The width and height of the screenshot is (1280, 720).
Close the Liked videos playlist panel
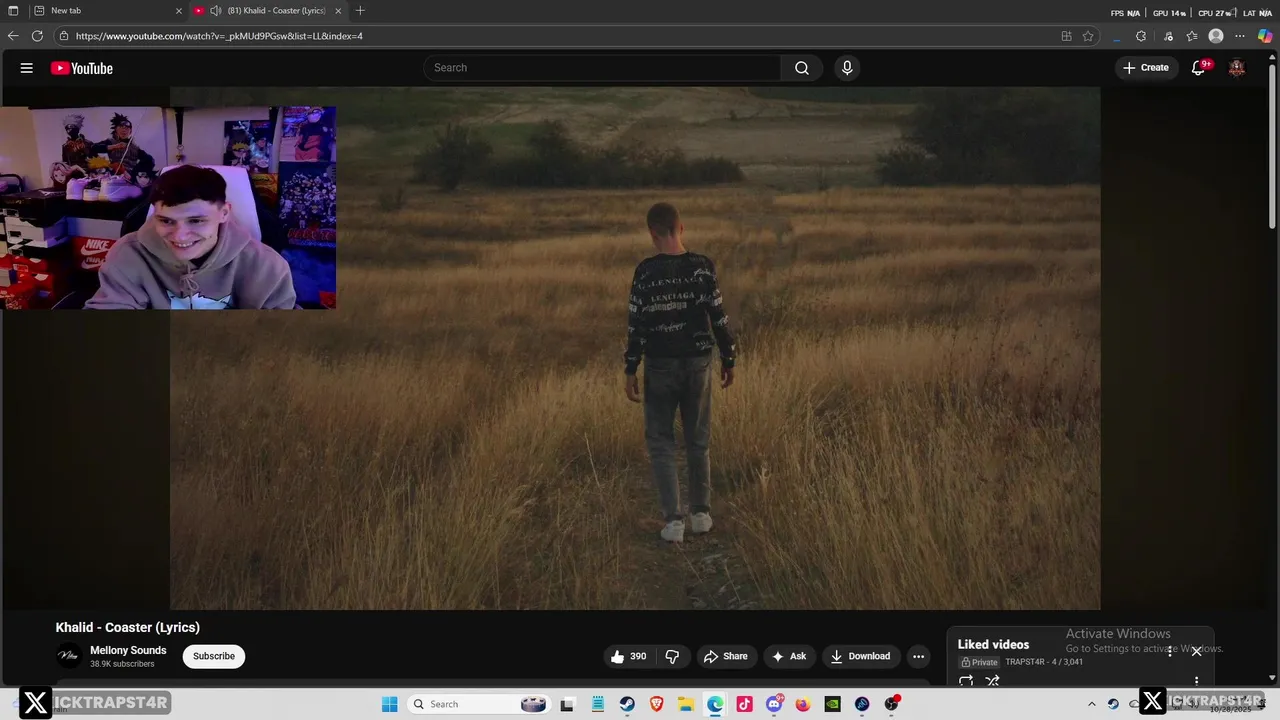[x=1196, y=651]
